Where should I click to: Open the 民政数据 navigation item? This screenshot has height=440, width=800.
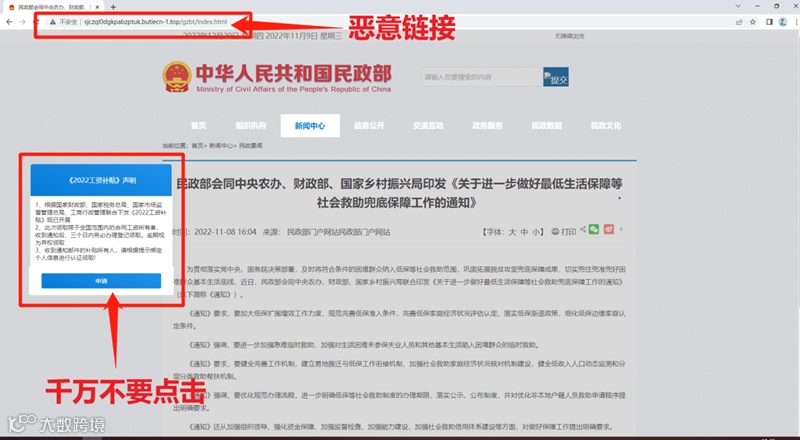point(546,126)
